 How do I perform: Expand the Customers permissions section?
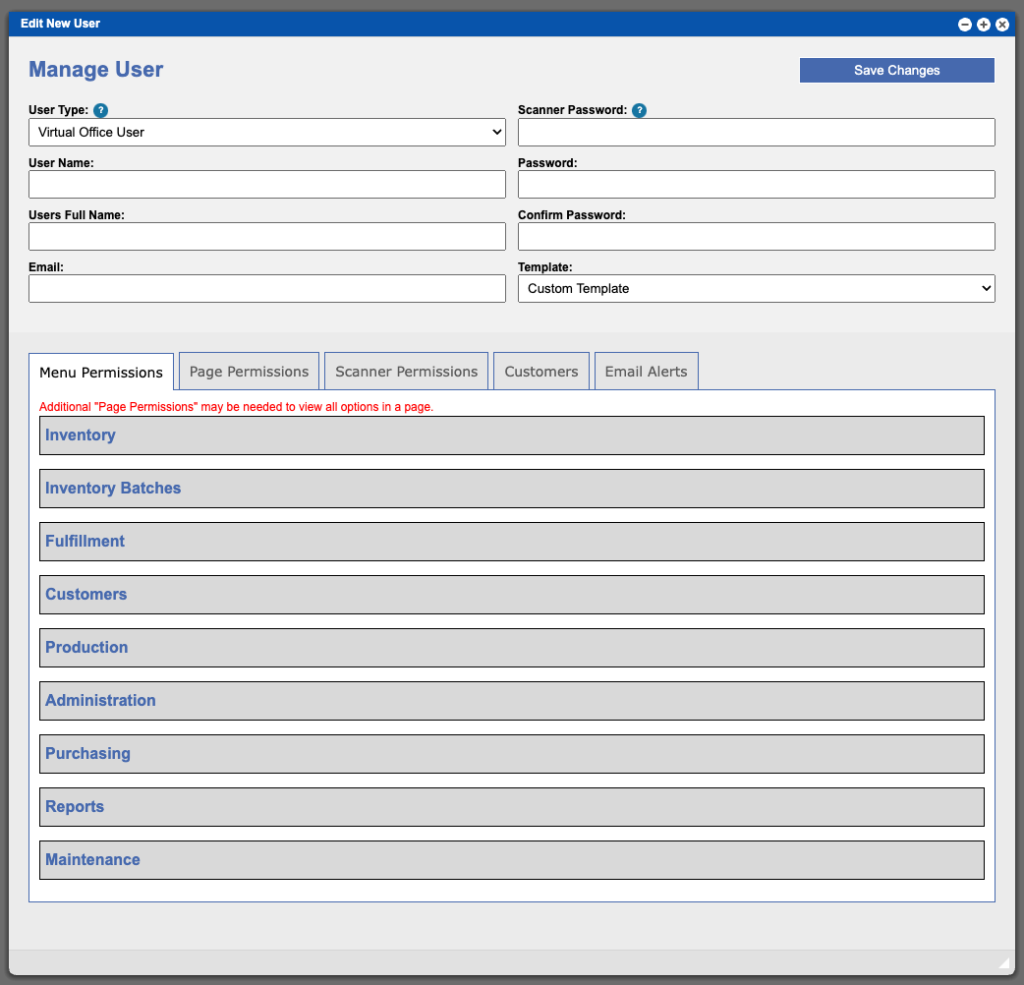click(x=511, y=594)
